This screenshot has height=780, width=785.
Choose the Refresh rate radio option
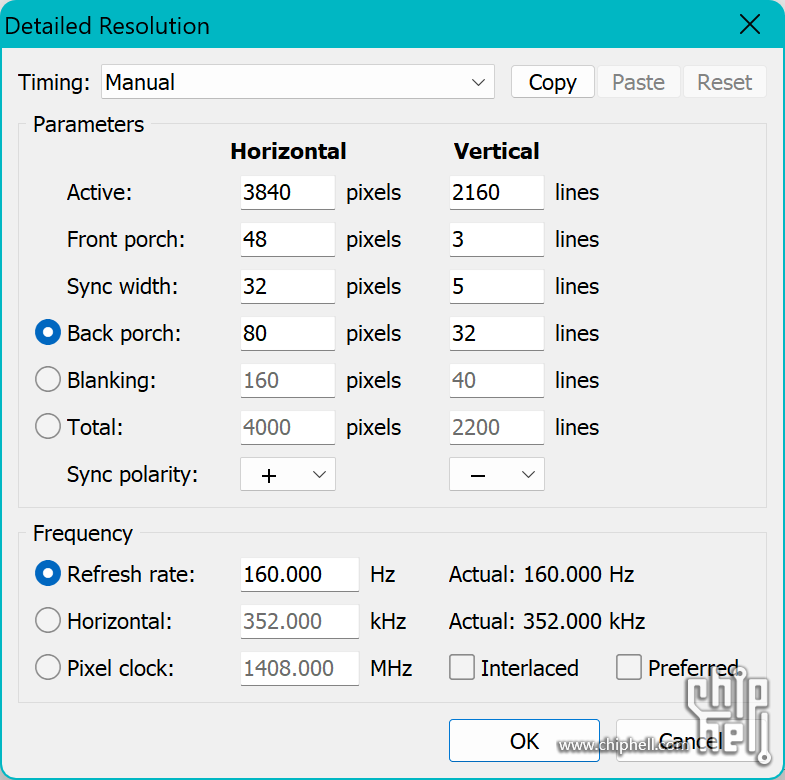click(x=48, y=574)
